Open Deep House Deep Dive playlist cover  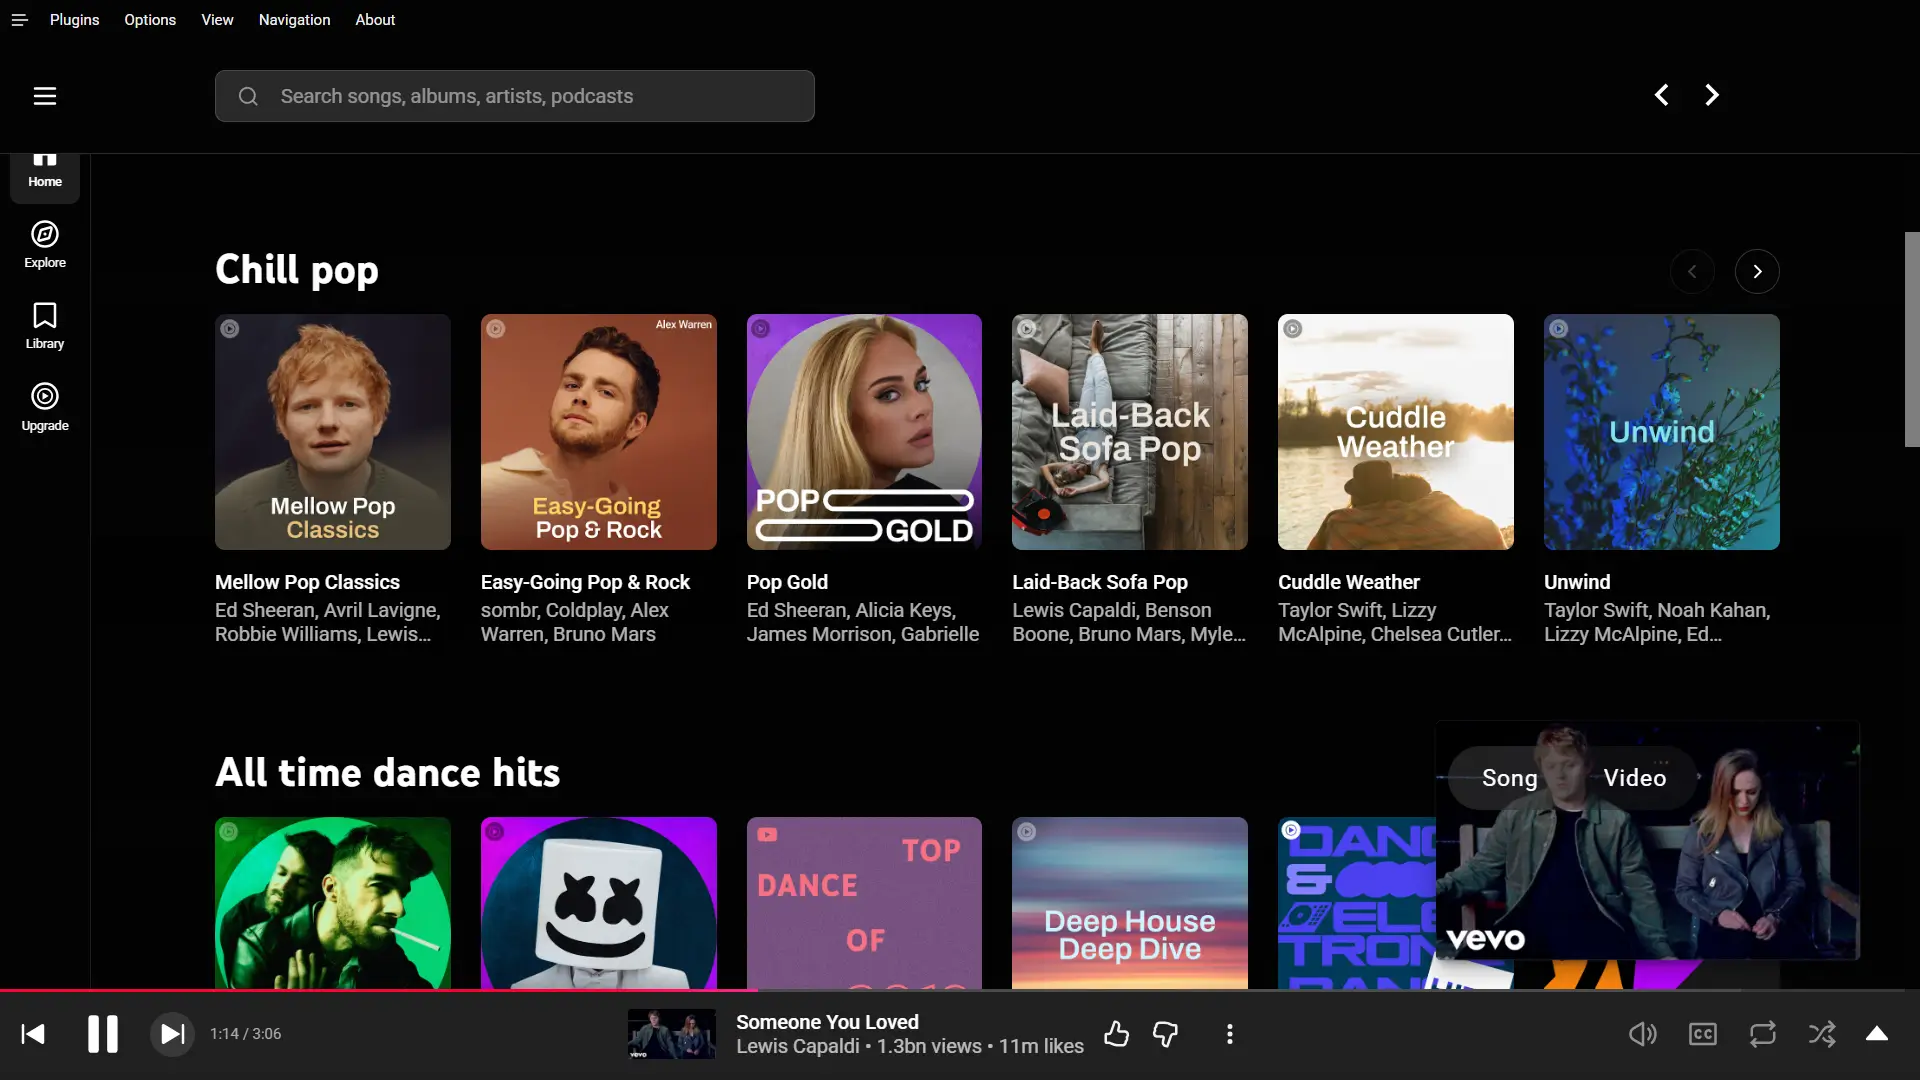[1130, 903]
